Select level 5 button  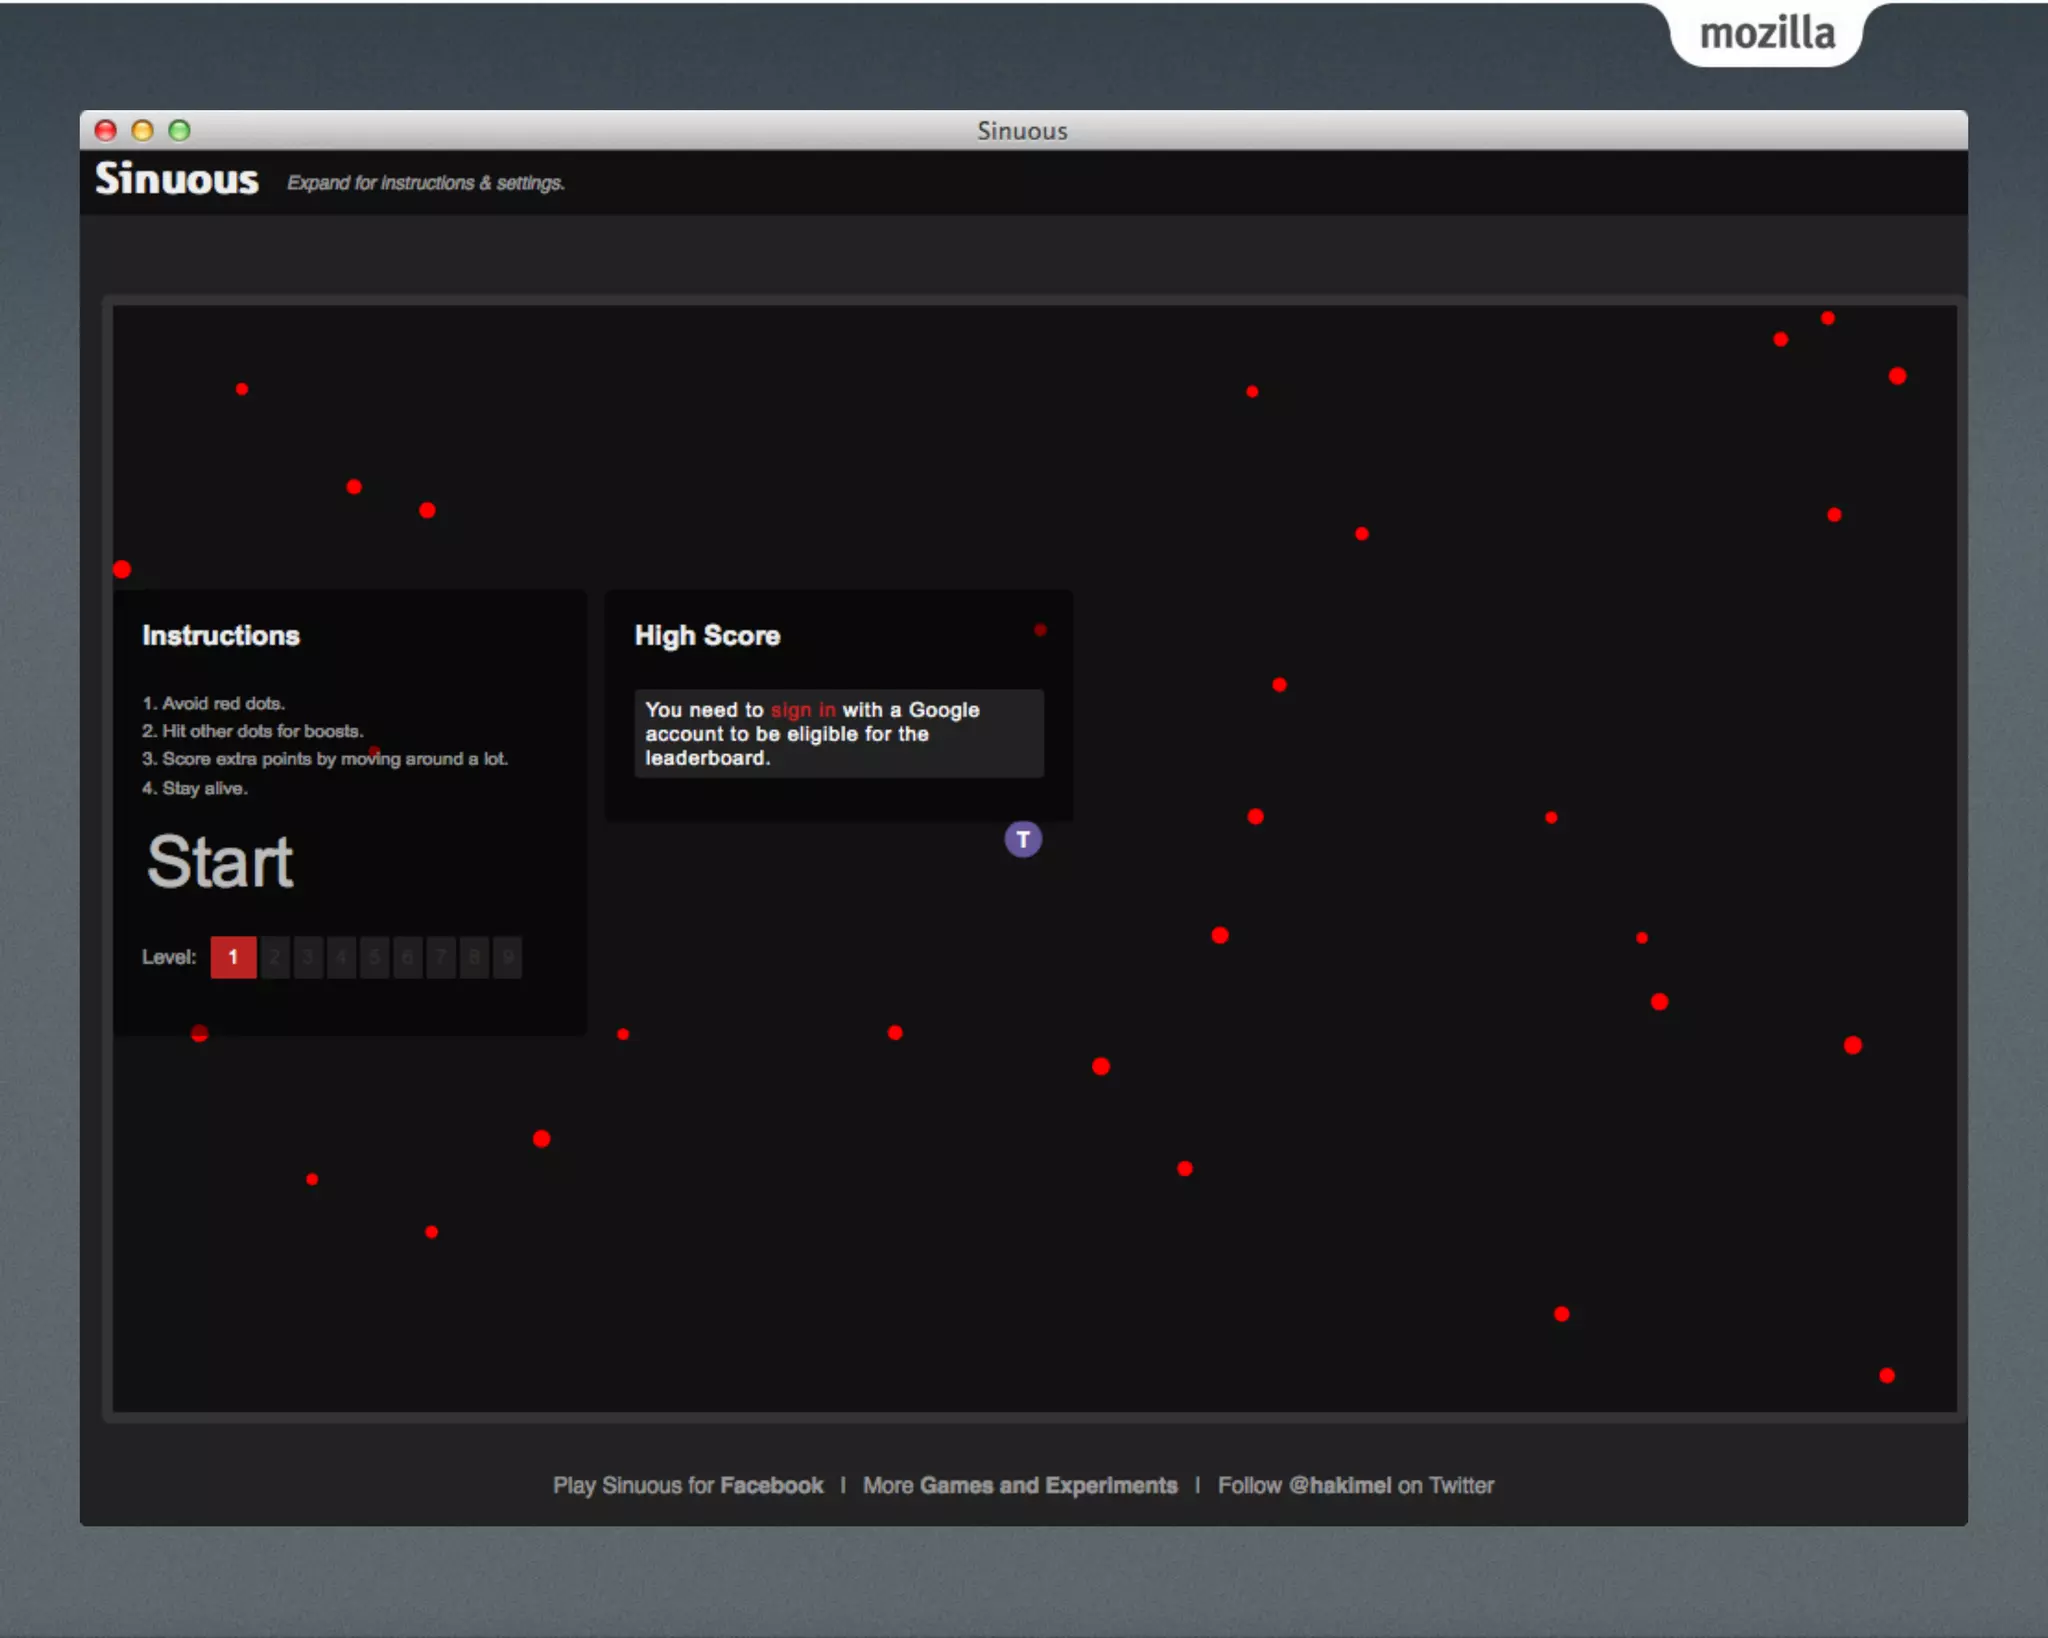point(374,957)
